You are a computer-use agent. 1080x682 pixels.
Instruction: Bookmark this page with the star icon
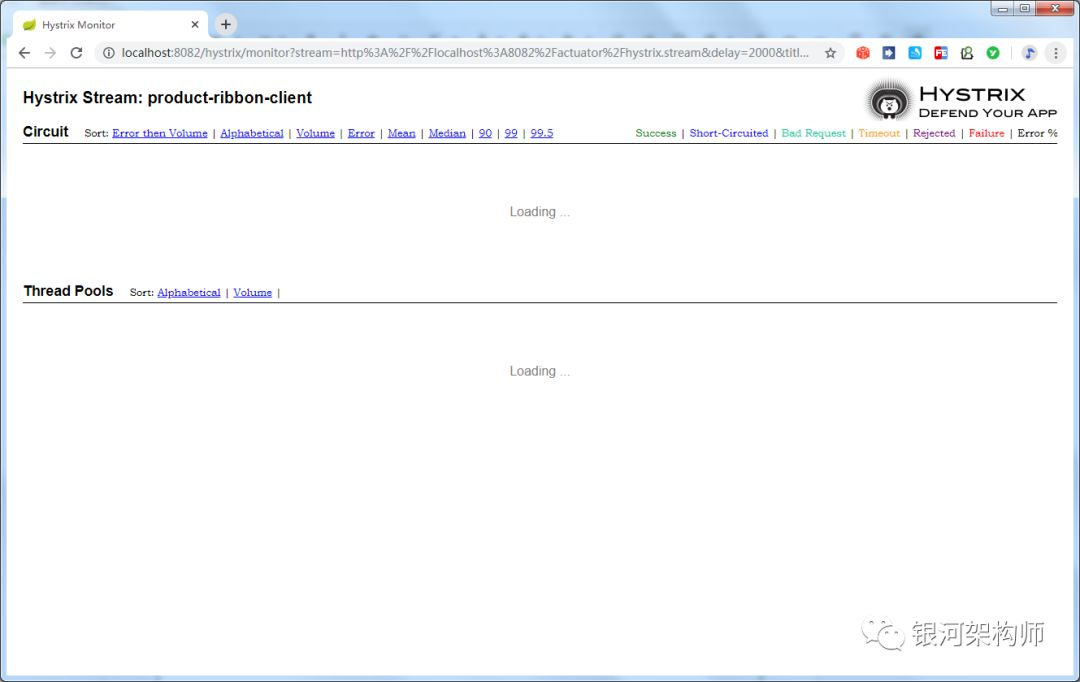tap(831, 53)
